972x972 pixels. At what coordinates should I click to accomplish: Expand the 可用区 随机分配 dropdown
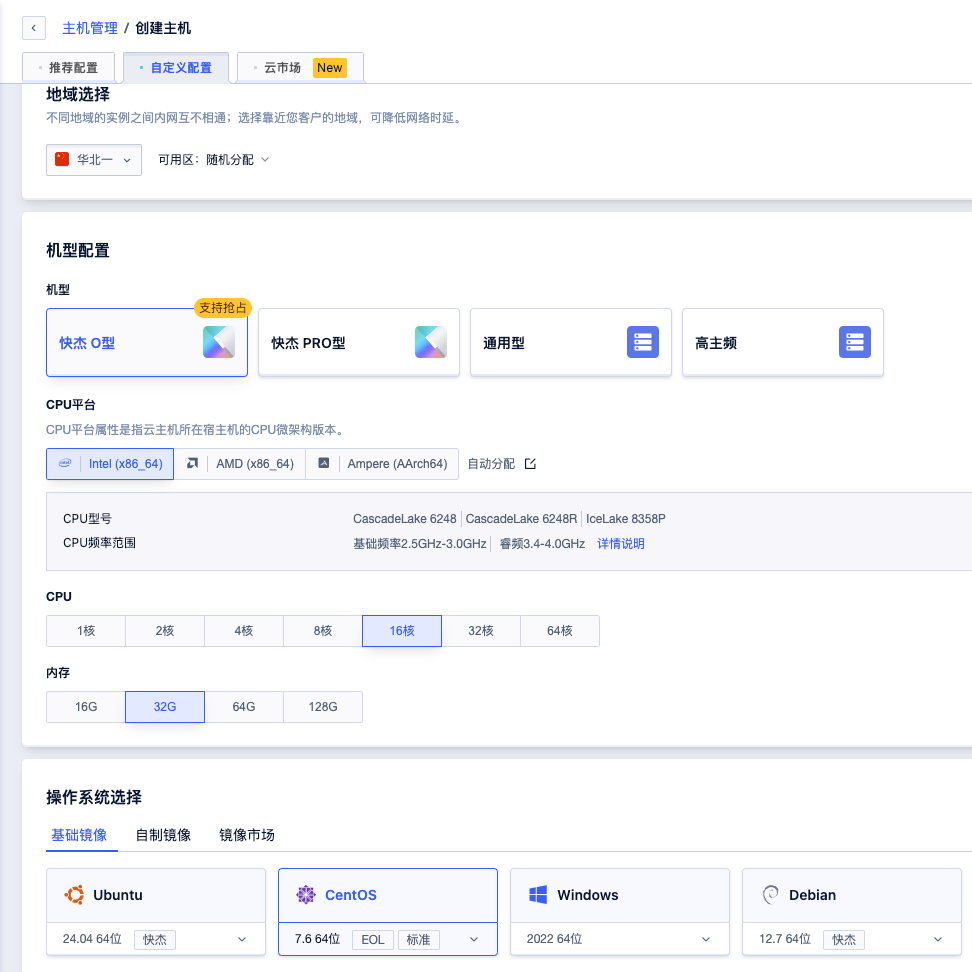(214, 160)
